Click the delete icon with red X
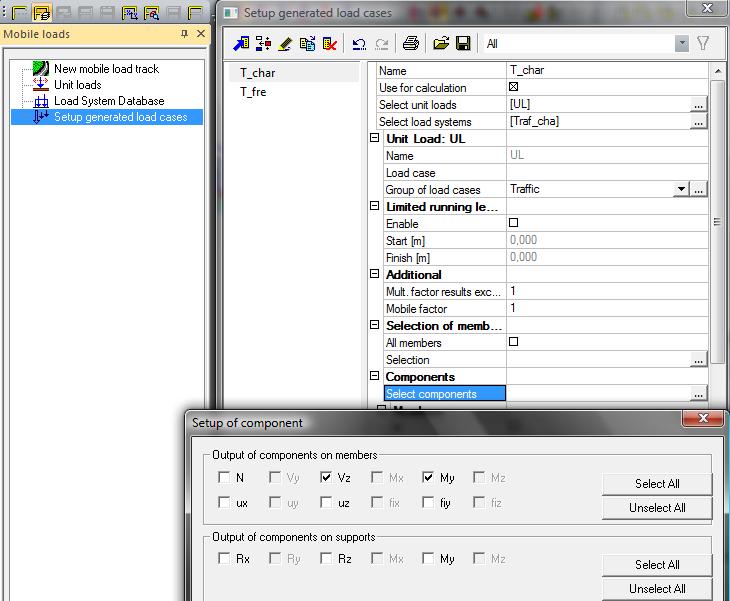 coord(329,44)
